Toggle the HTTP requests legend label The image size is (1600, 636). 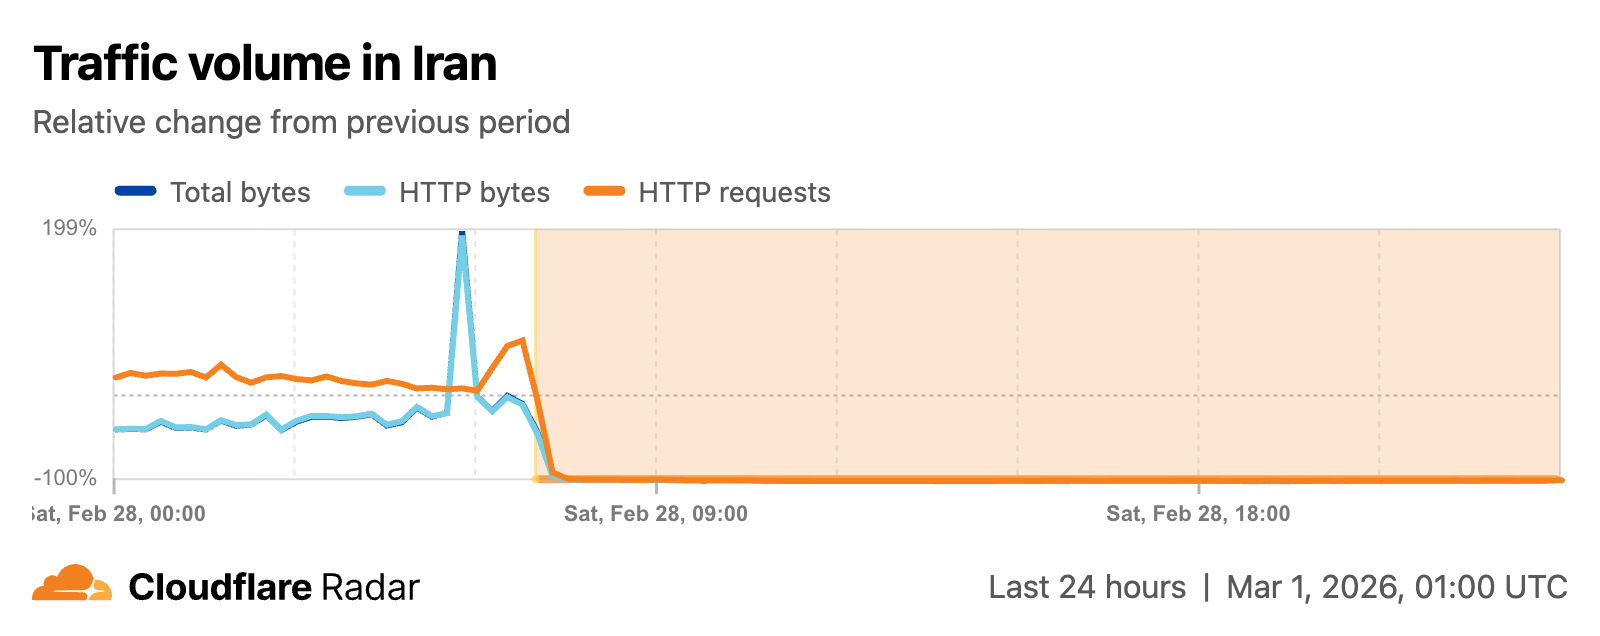click(734, 192)
